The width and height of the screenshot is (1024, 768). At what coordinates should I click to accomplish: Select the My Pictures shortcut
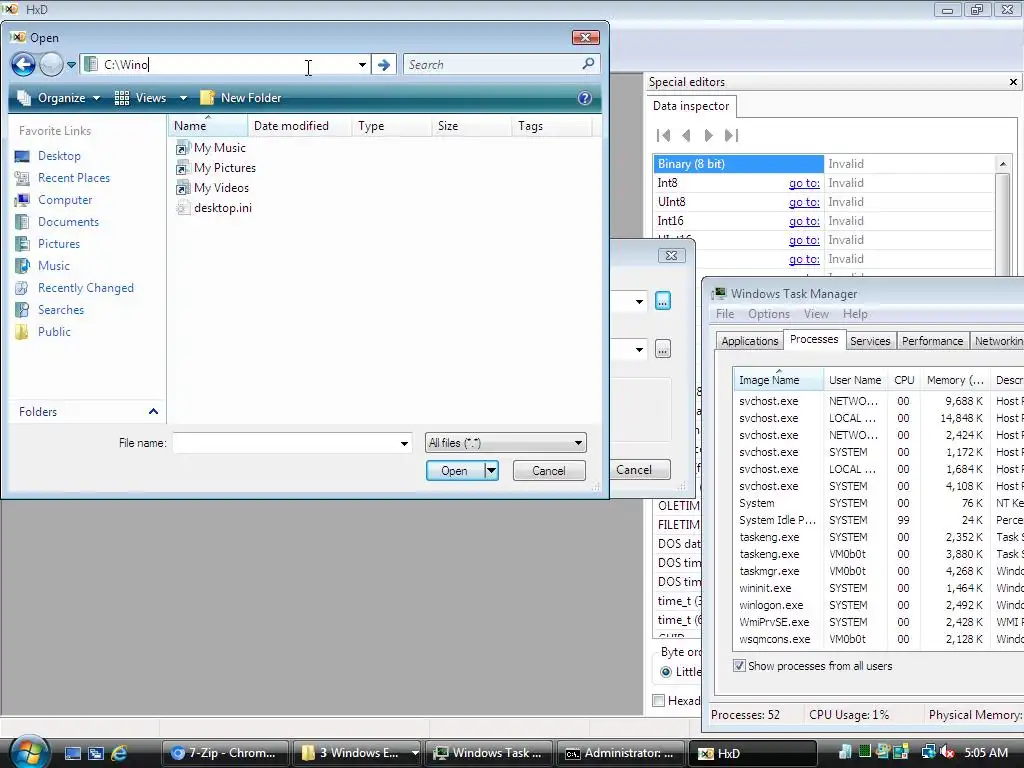[216, 168]
